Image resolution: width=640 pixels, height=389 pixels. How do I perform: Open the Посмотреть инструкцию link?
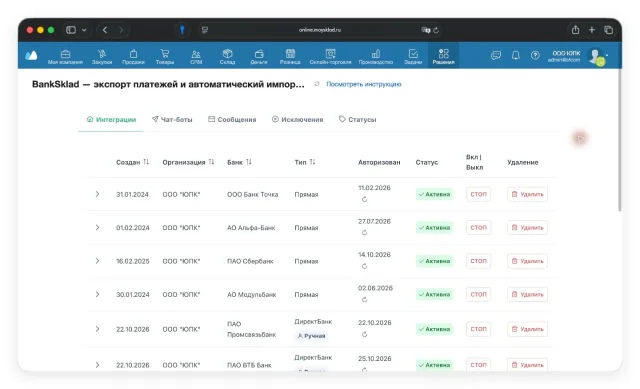click(x=364, y=84)
